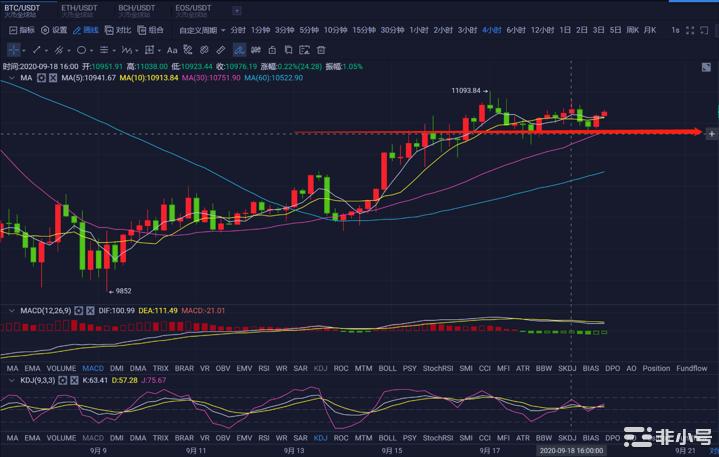The height and width of the screenshot is (457, 719).
Task: Delete drawings with the trash icon
Action: tap(321, 50)
